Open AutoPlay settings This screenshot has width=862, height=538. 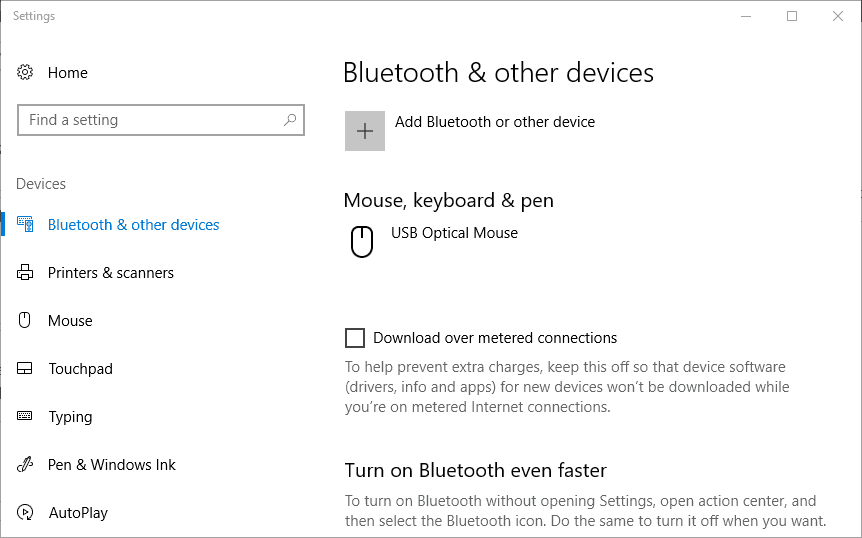pyautogui.click(x=78, y=513)
